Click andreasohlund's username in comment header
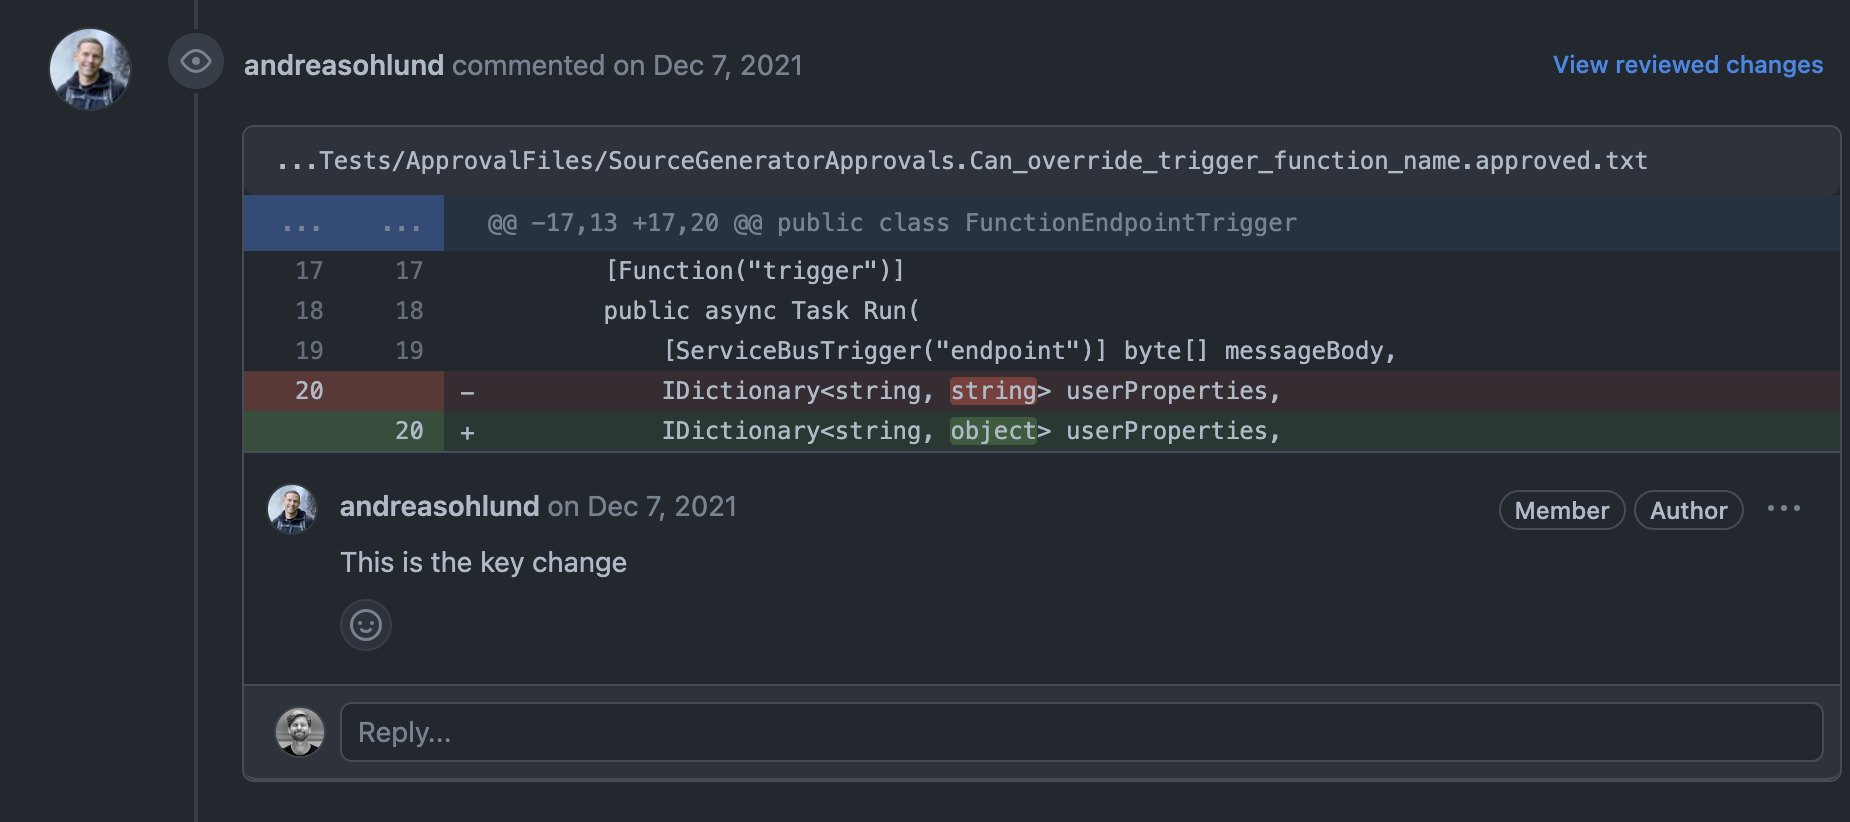This screenshot has height=822, width=1850. 440,507
